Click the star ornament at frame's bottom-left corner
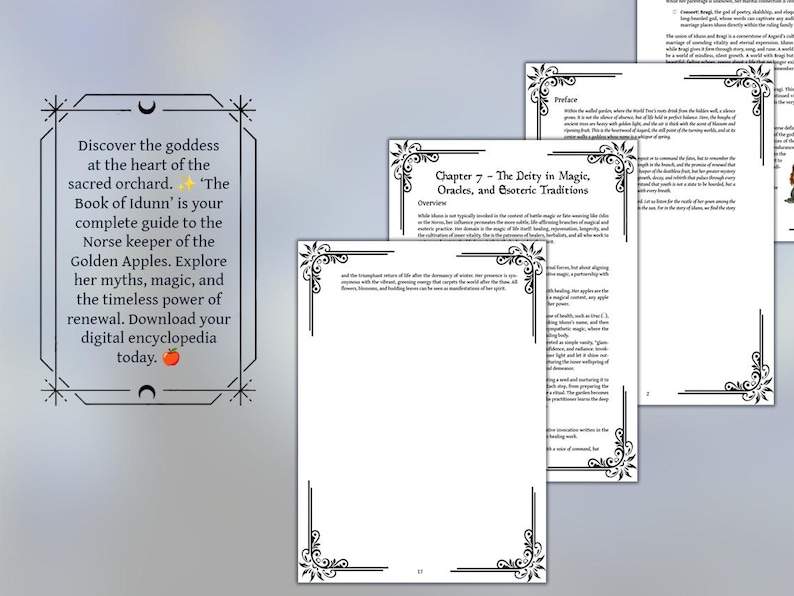 54,391
